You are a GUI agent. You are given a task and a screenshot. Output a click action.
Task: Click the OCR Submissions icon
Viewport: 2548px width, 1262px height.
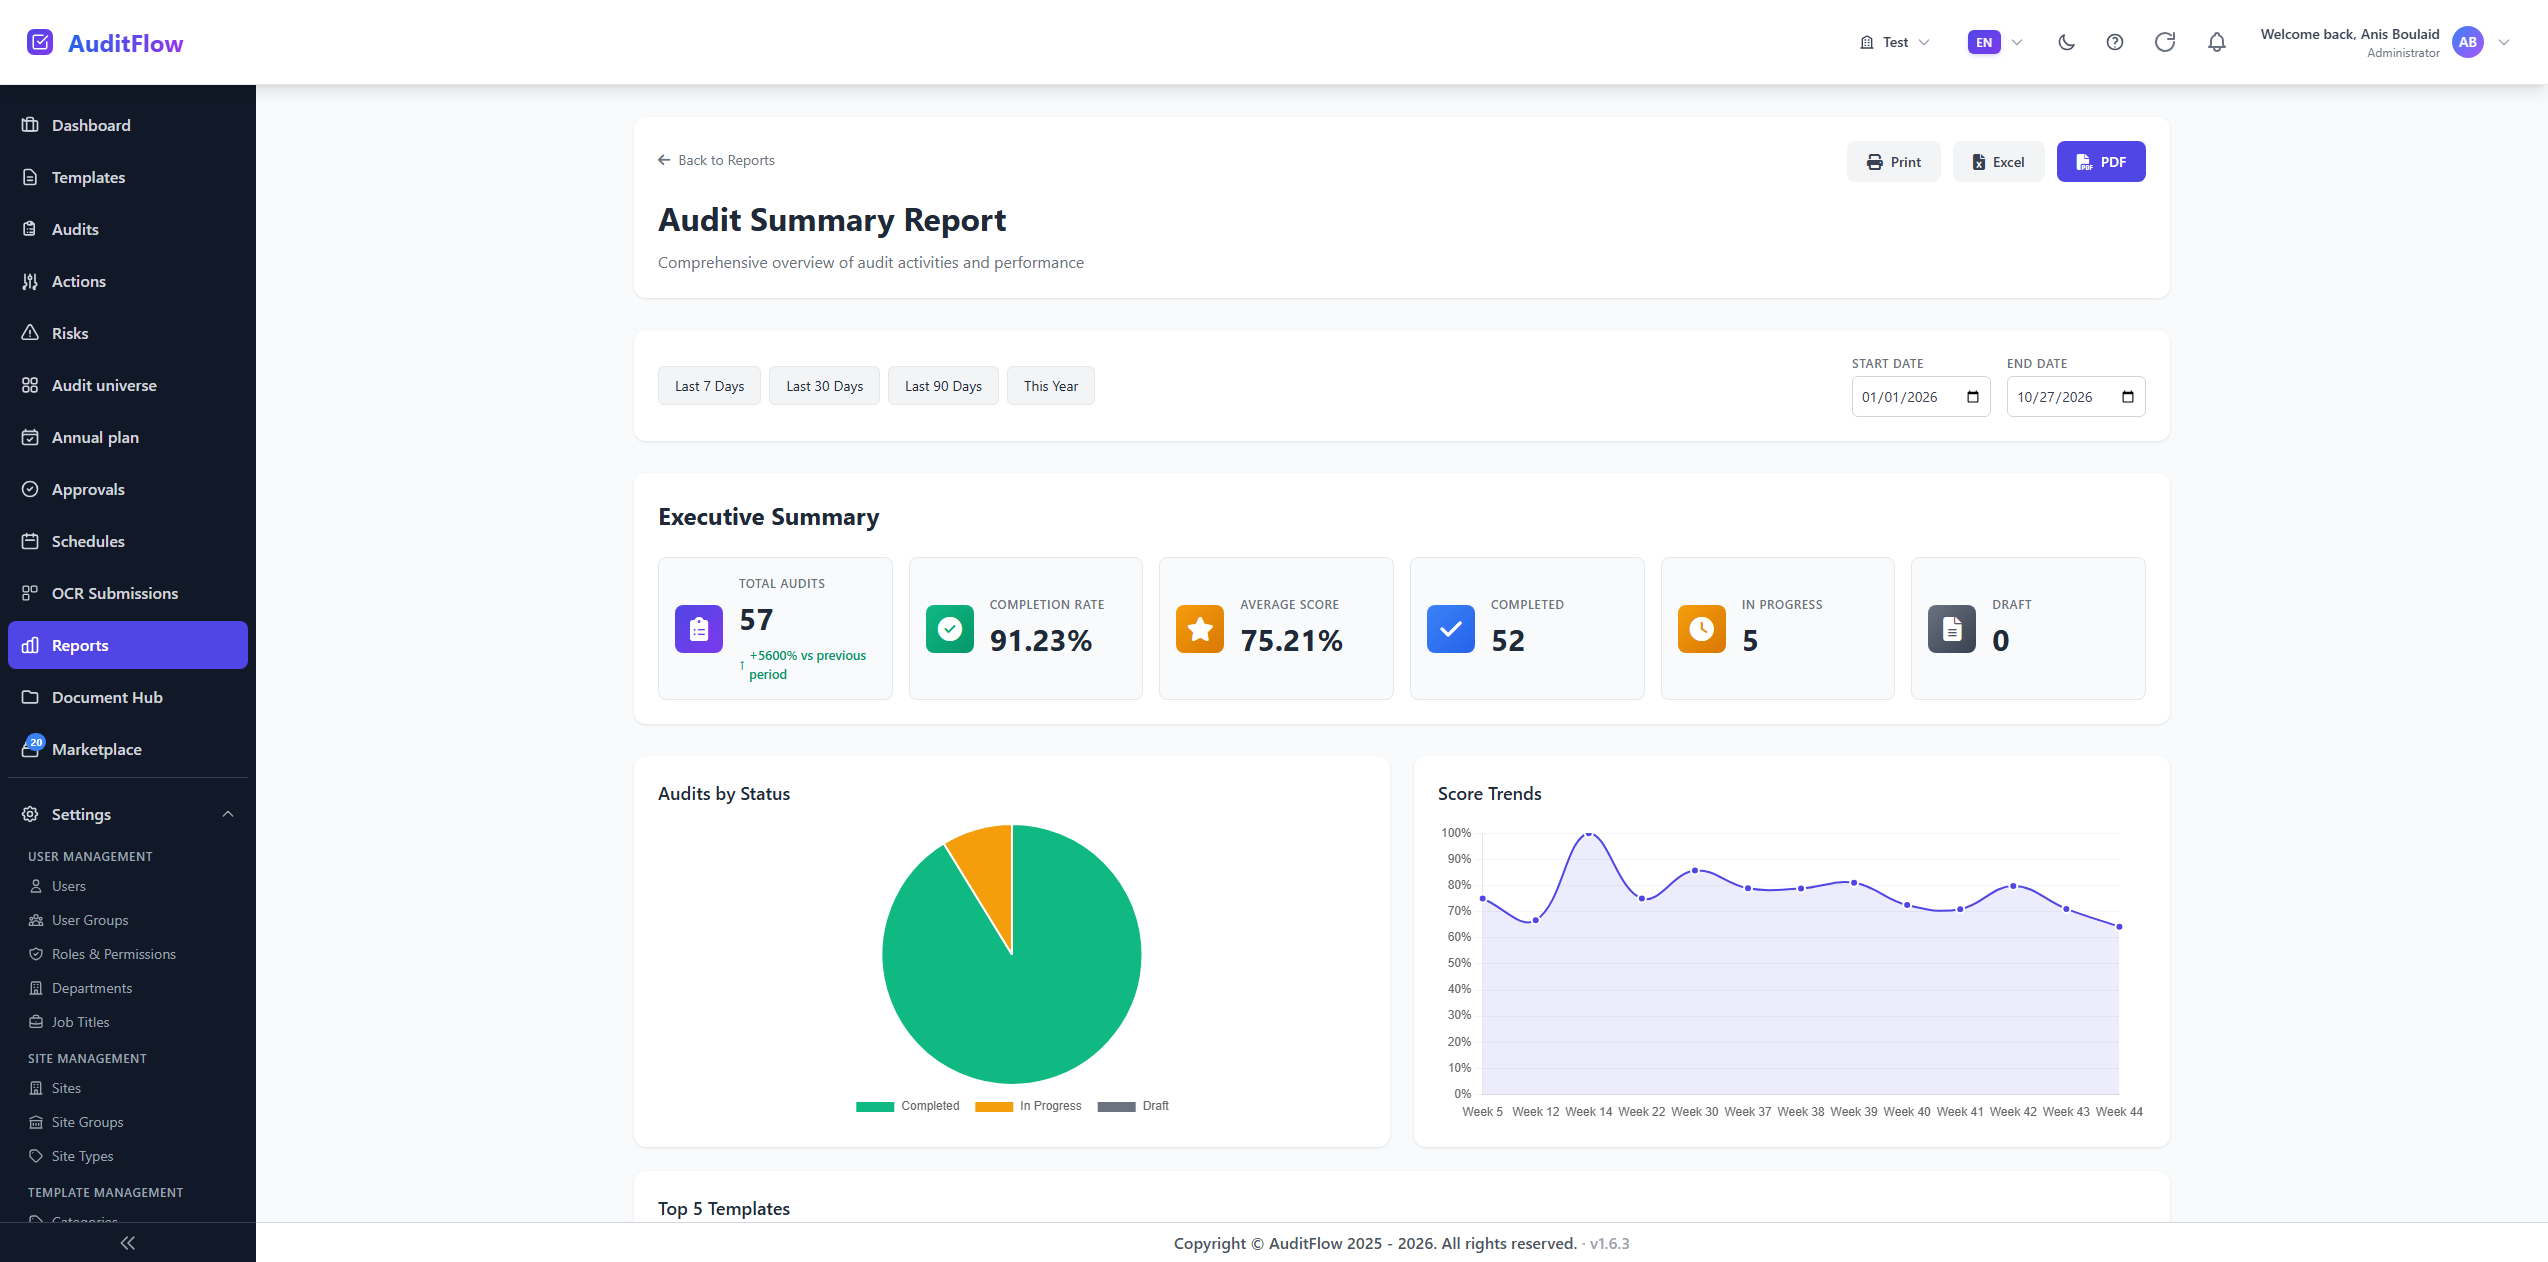30,593
